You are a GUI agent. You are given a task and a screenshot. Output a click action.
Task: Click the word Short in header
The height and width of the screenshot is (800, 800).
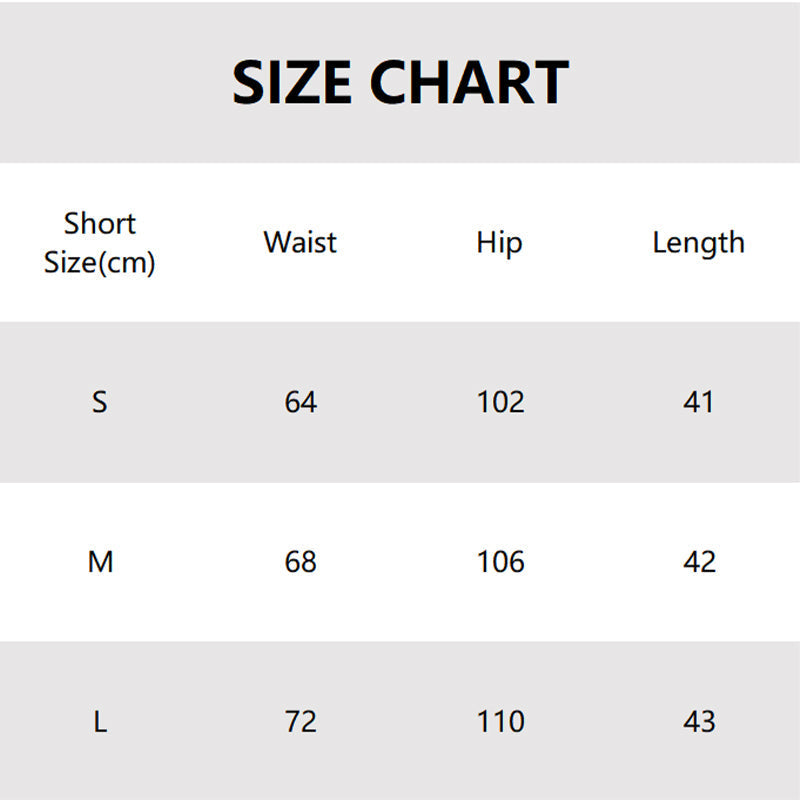click(100, 223)
